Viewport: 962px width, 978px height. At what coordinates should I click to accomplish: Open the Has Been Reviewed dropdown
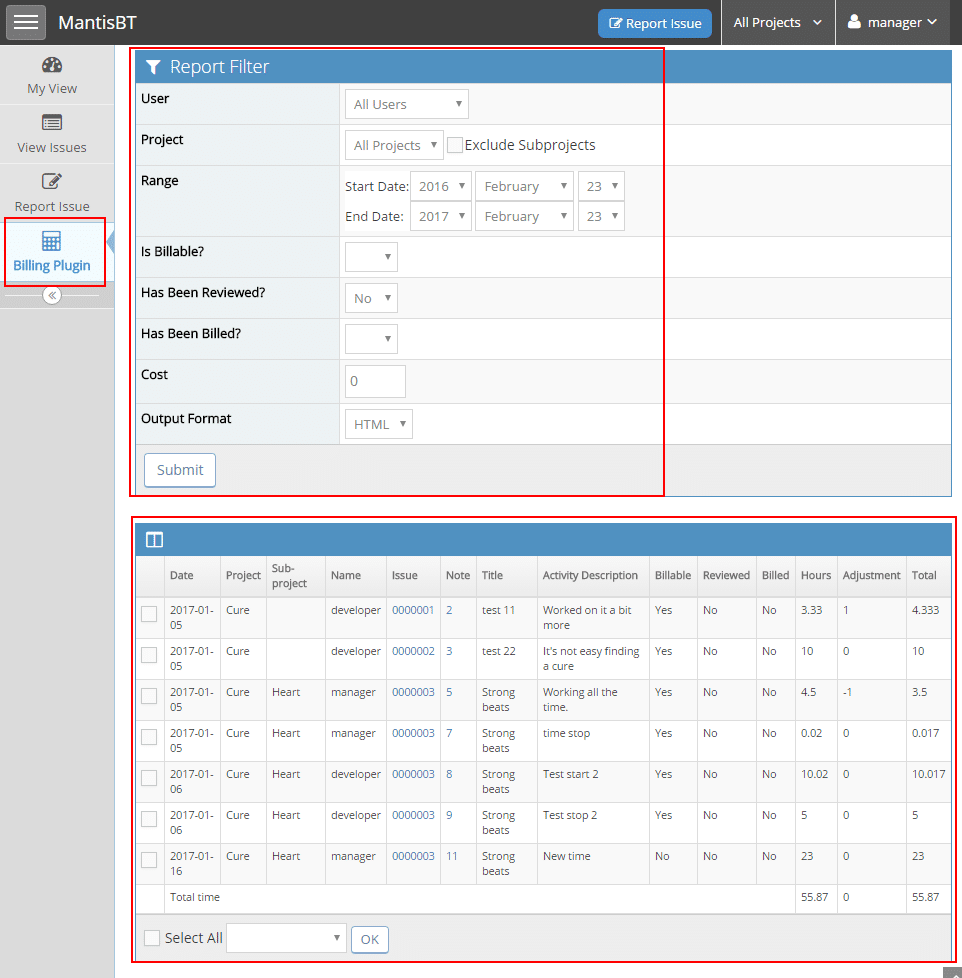click(x=371, y=298)
